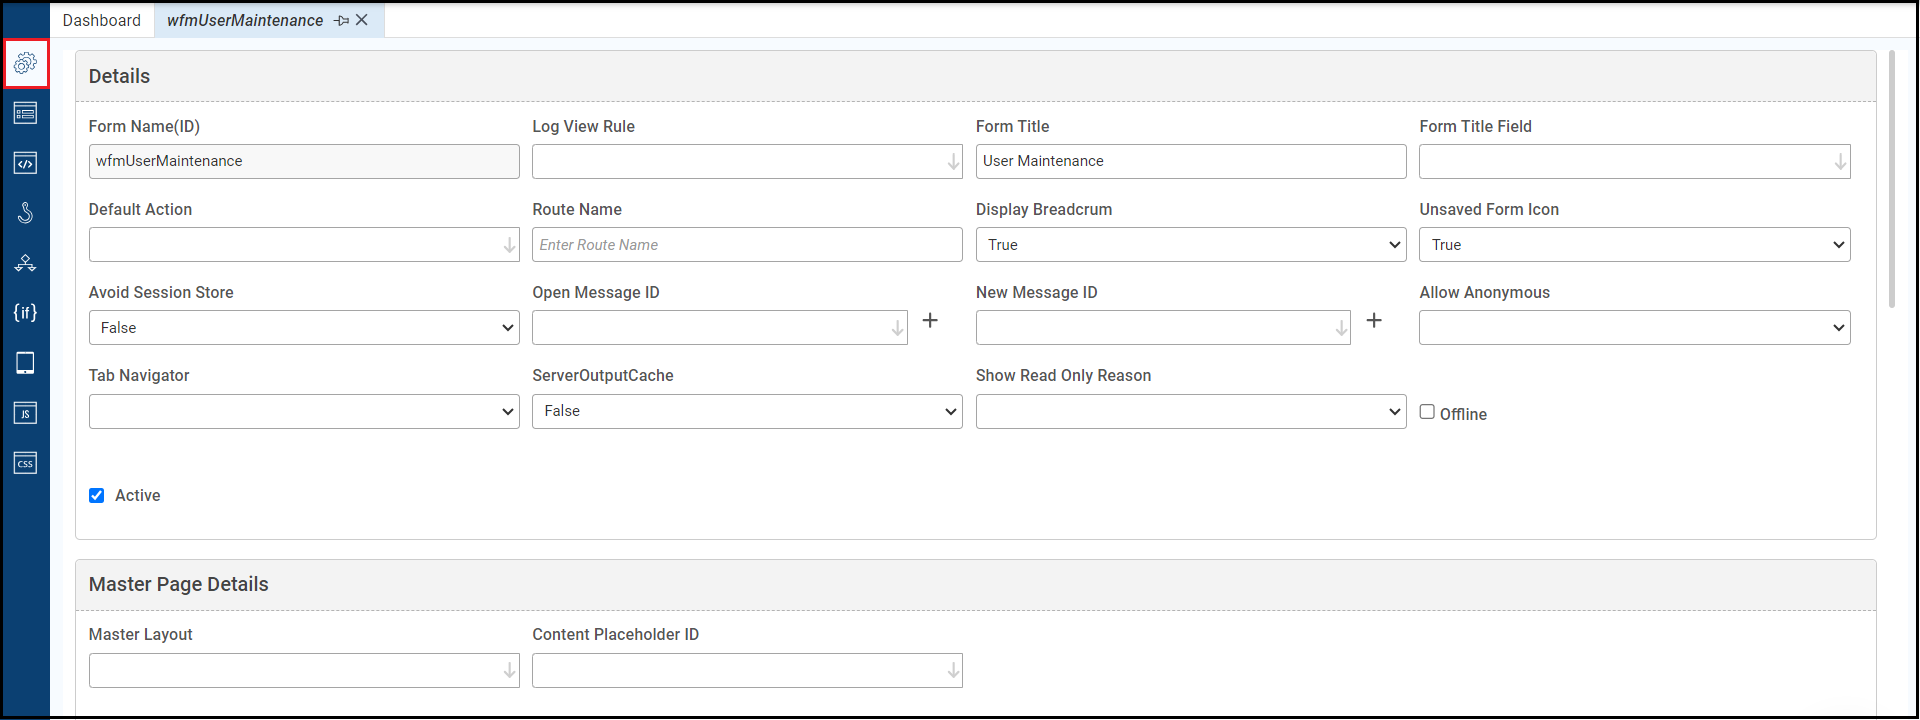
Task: Open the CSS stylesheet sidebar icon
Action: click(26, 463)
